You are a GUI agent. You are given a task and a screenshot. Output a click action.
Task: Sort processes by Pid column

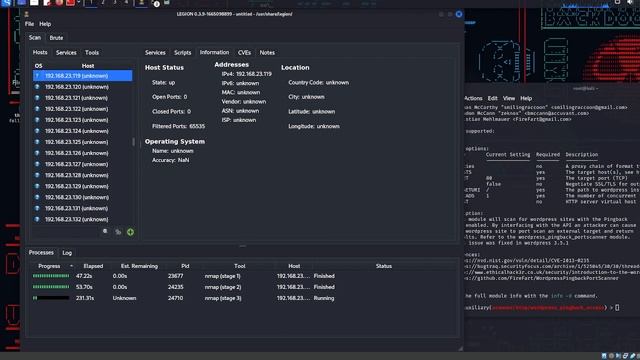coord(185,266)
